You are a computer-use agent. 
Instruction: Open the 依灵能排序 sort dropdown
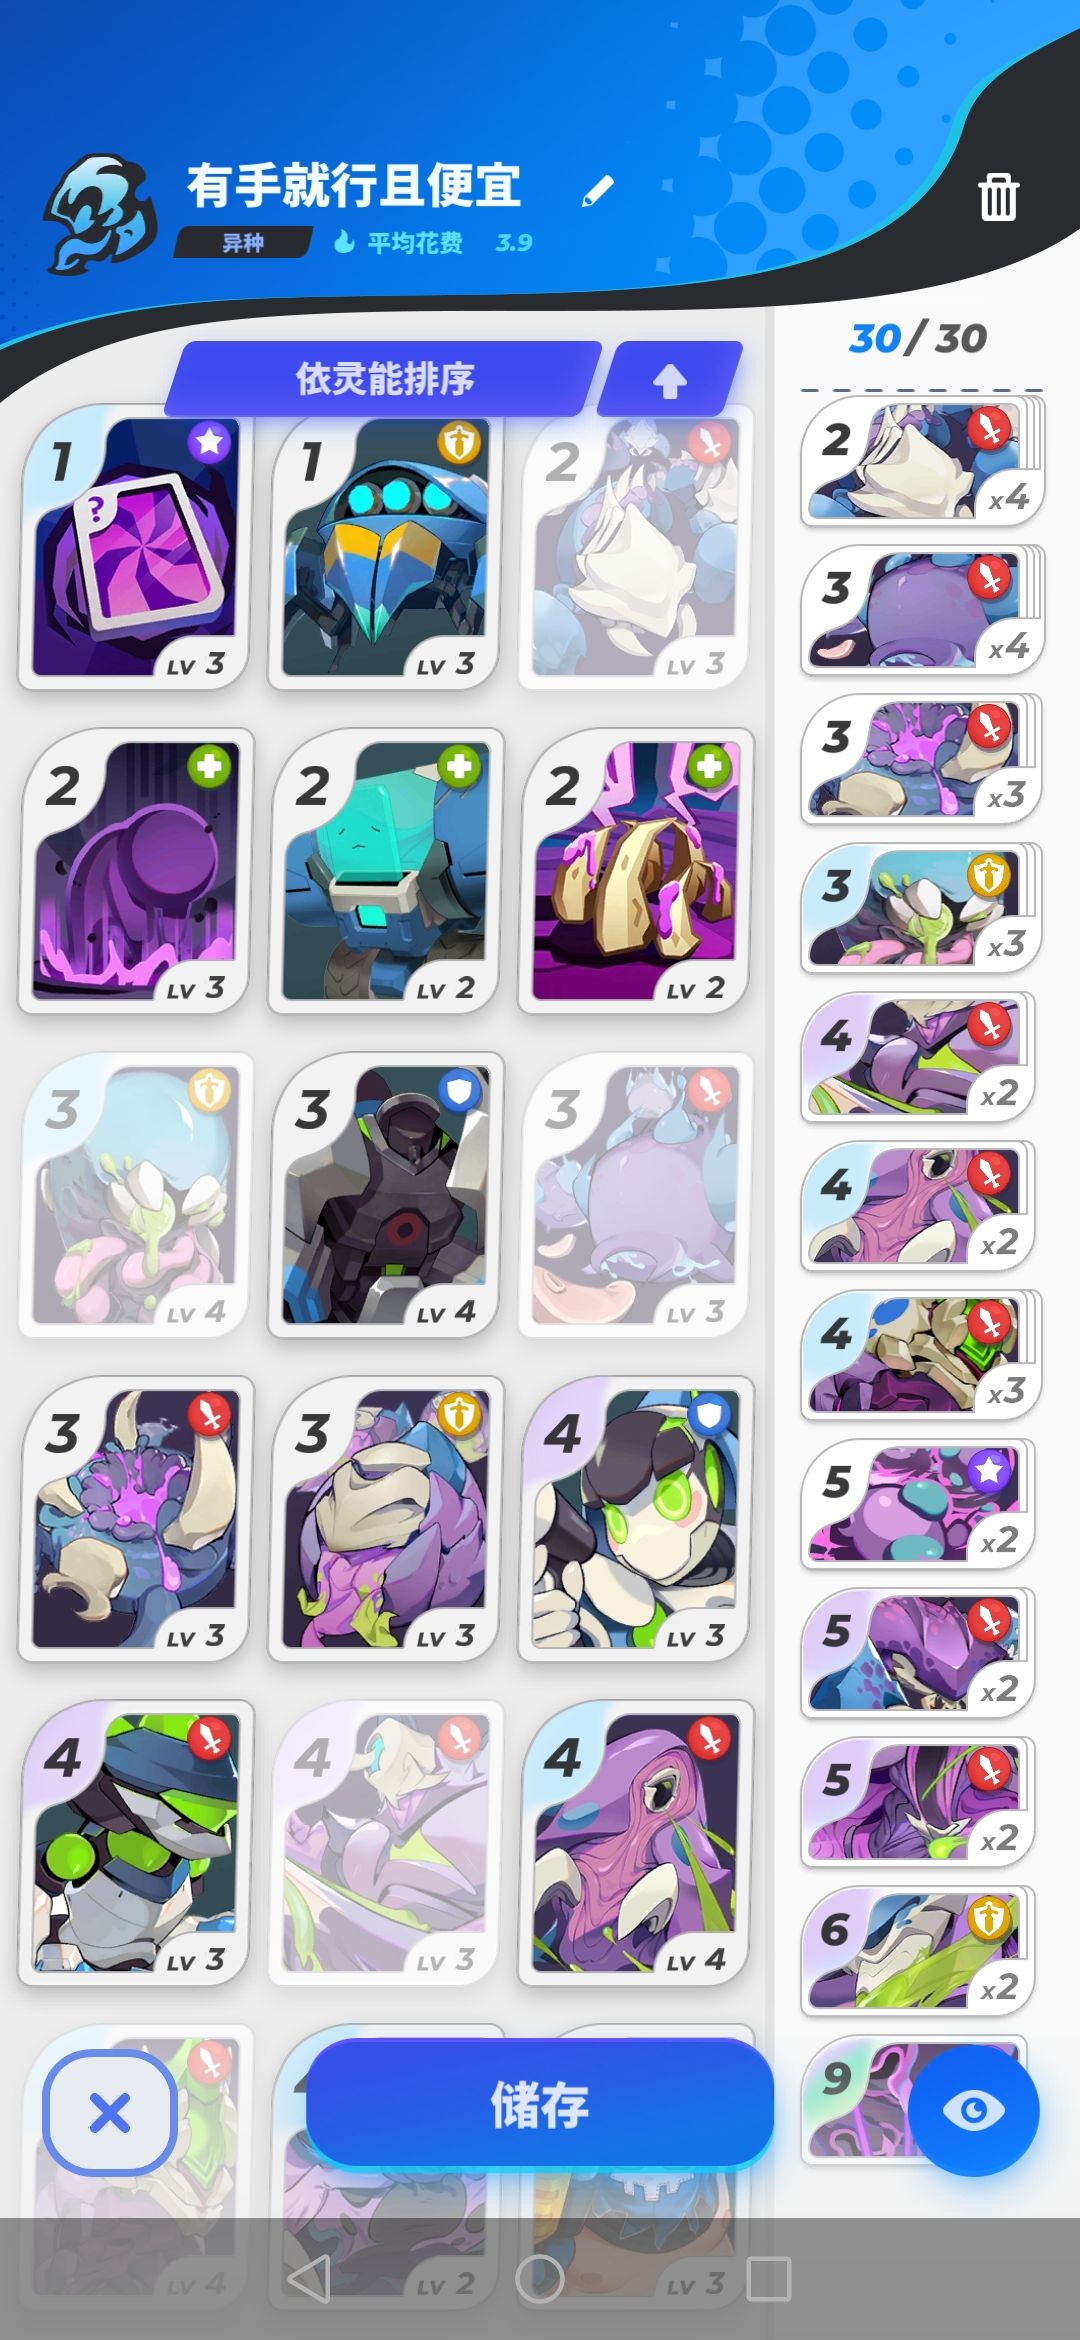tap(383, 378)
